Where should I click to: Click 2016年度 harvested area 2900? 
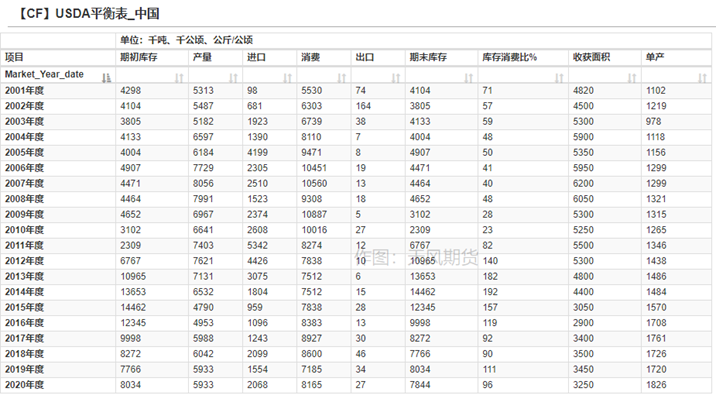(x=584, y=323)
